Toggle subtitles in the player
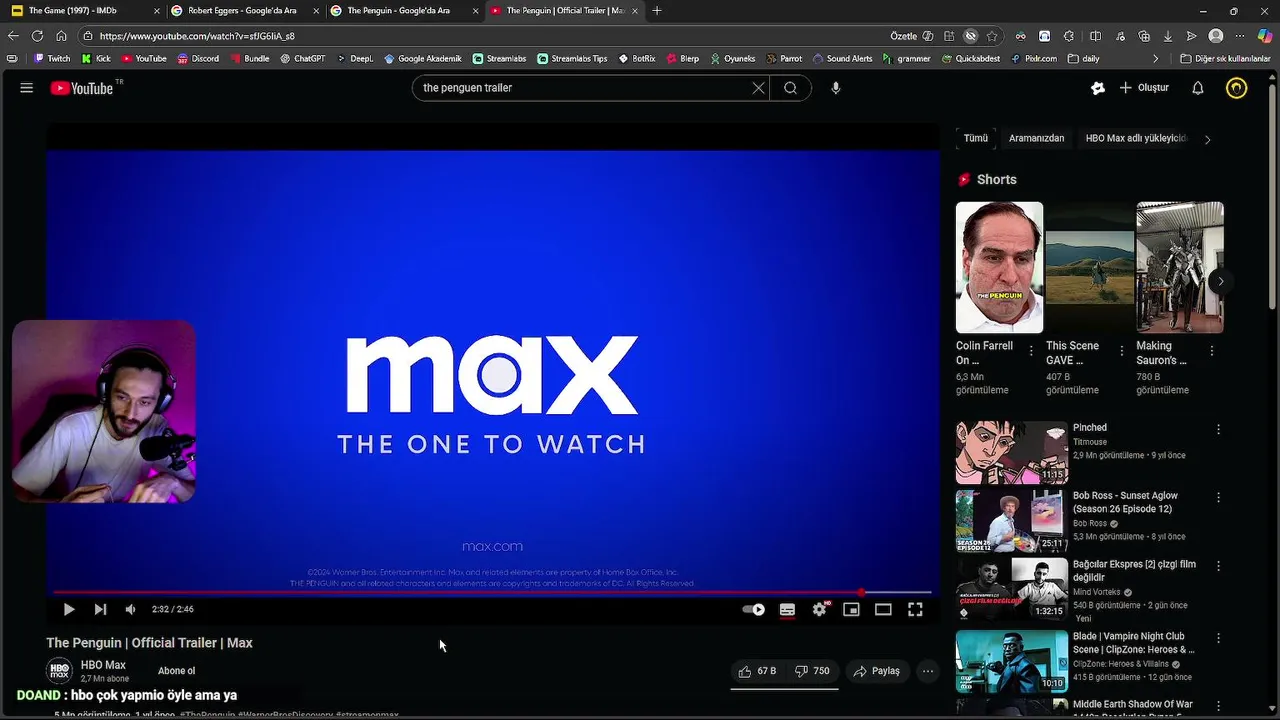Image resolution: width=1280 pixels, height=720 pixels. [787, 609]
